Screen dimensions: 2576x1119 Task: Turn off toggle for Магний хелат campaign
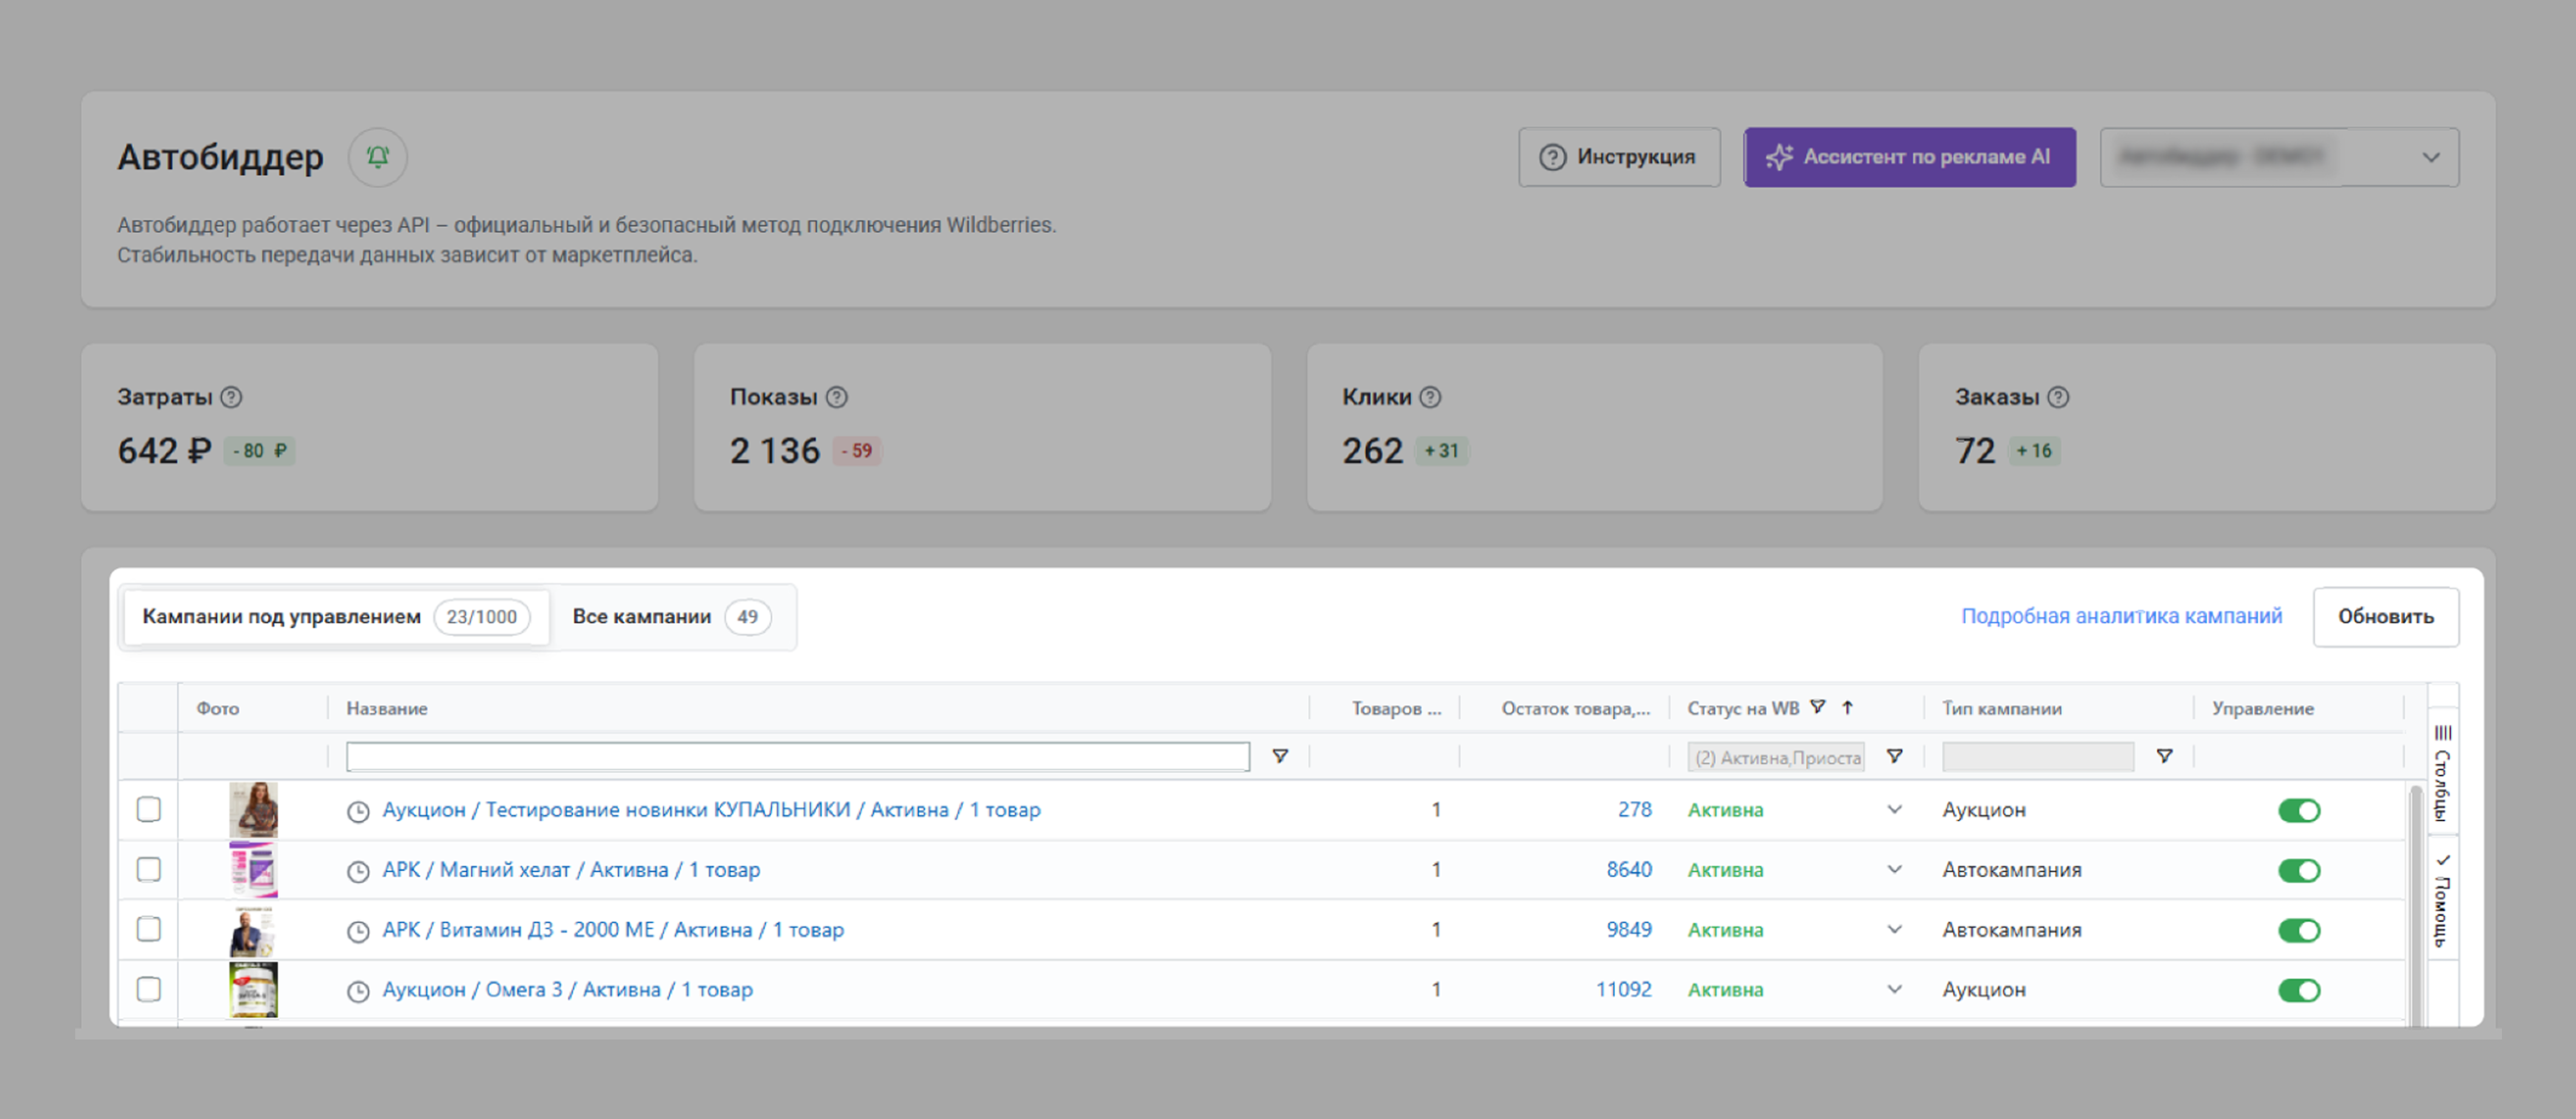(x=2298, y=870)
